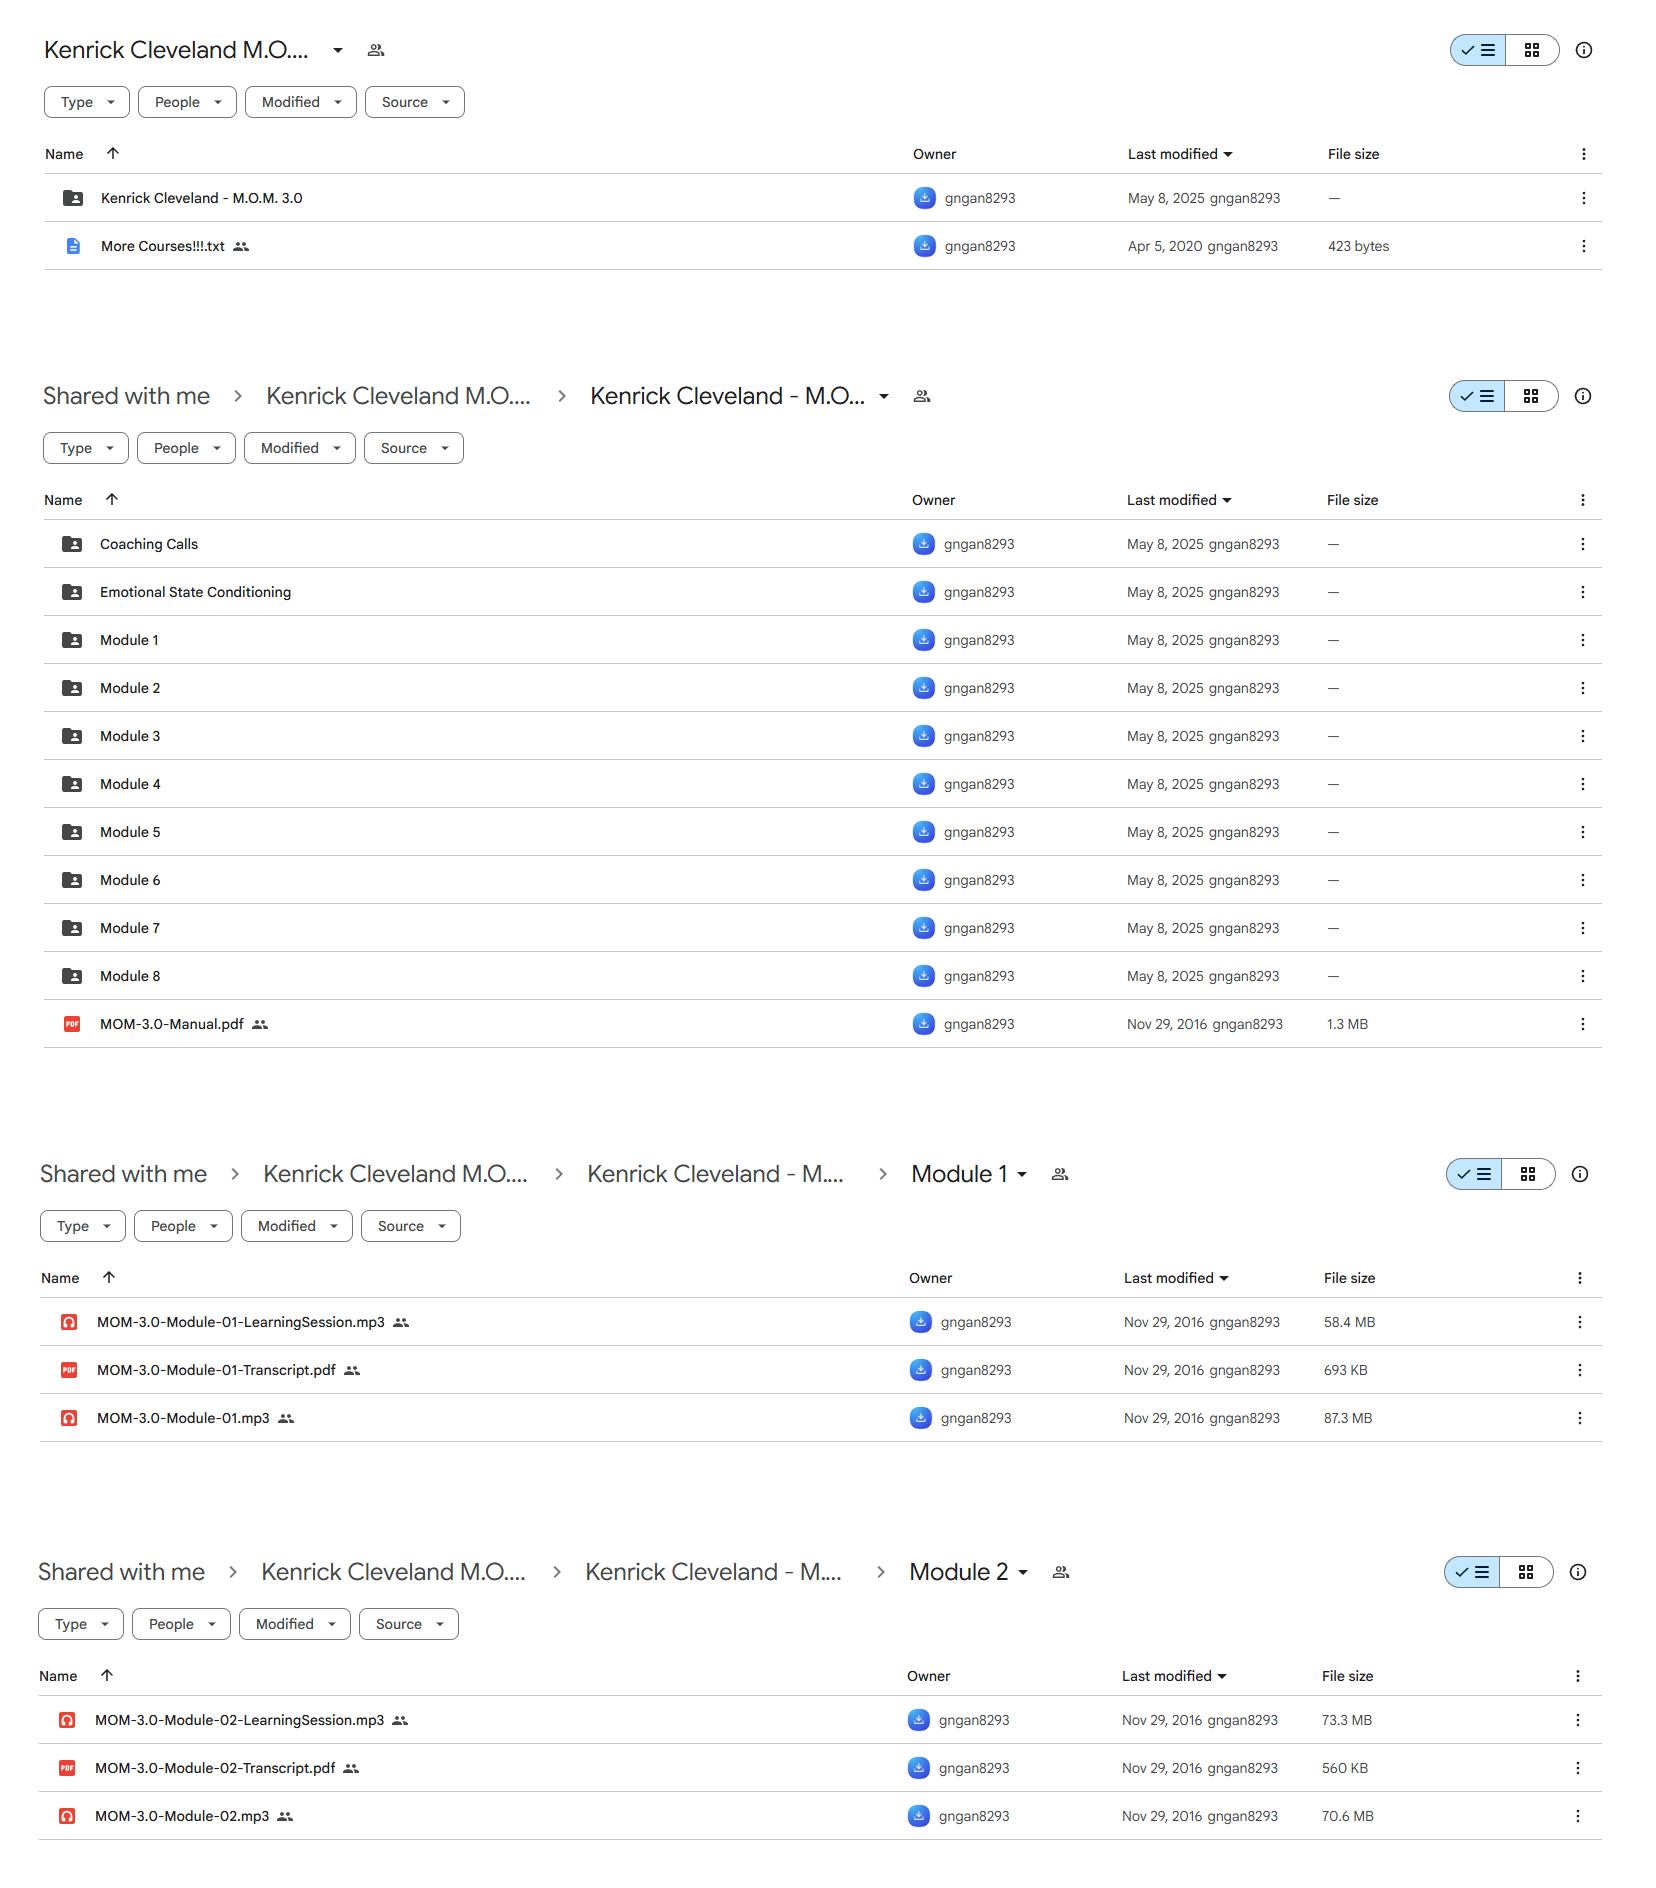The image size is (1656, 1888).
Task: Open Type filter above More Courses!!!.txt
Action: [87, 102]
